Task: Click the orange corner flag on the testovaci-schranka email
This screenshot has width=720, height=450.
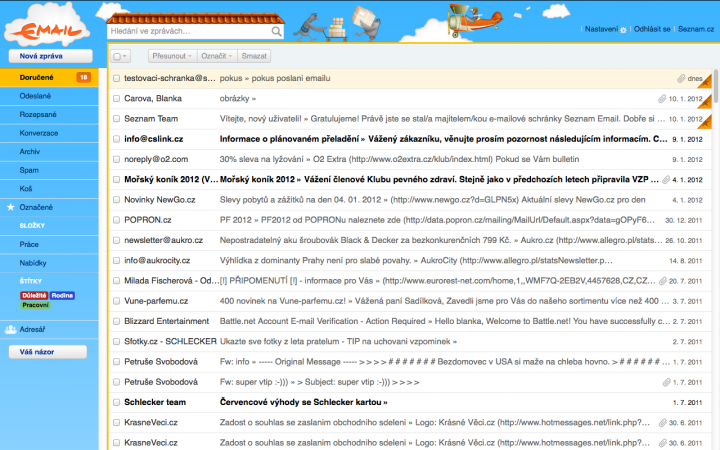Action: click(x=705, y=82)
